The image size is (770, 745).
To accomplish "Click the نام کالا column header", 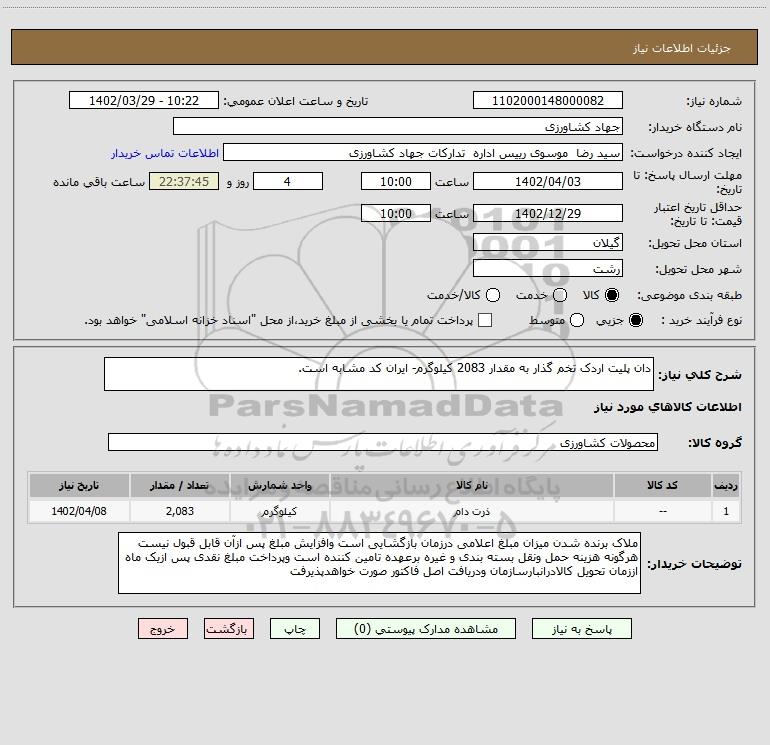I will coord(472,486).
